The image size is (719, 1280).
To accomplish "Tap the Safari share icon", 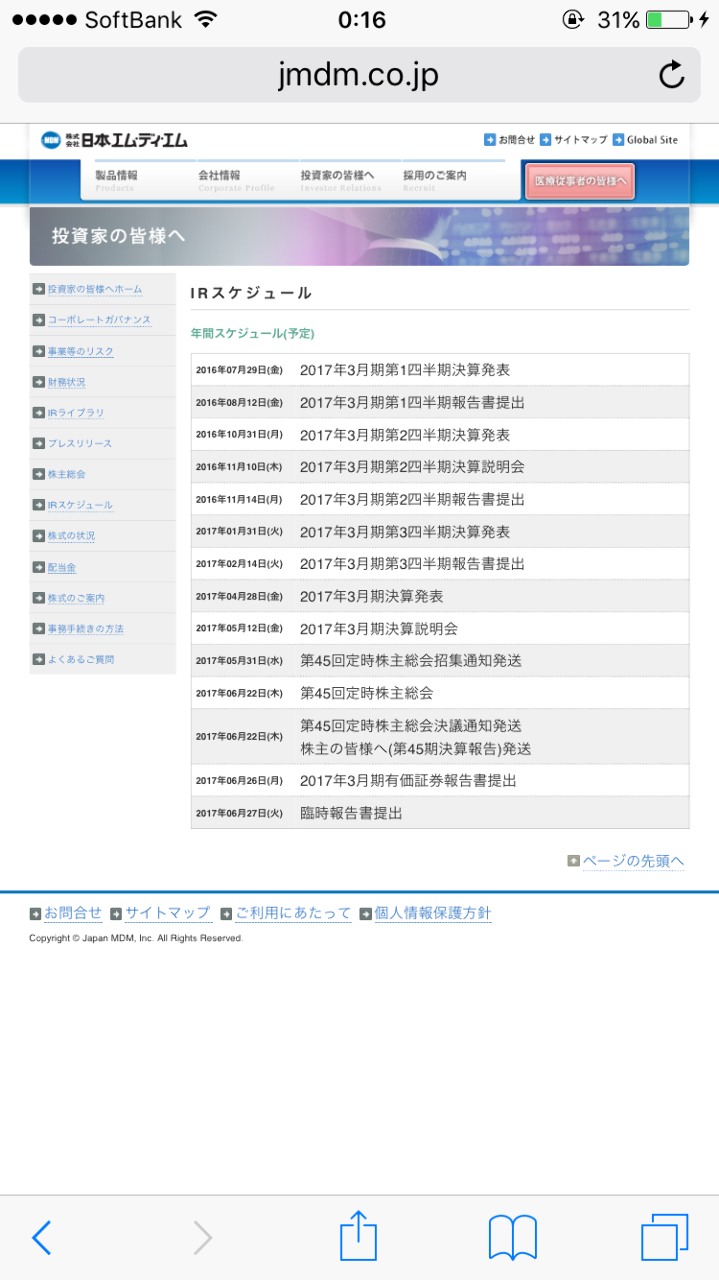I will (x=358, y=1237).
